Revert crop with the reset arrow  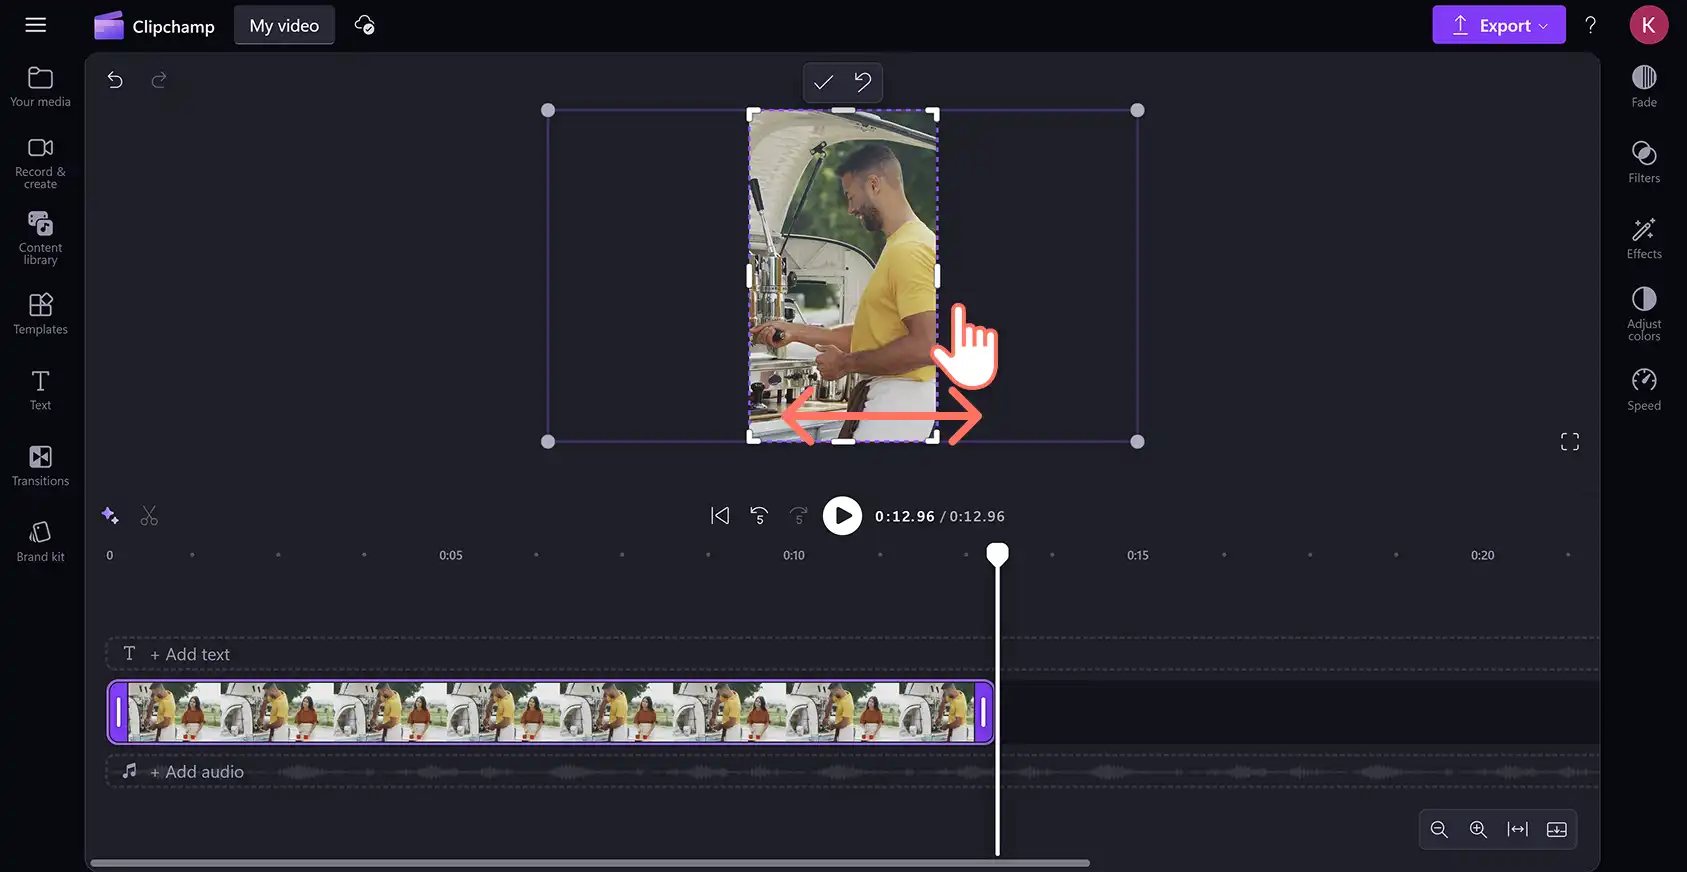click(x=862, y=82)
